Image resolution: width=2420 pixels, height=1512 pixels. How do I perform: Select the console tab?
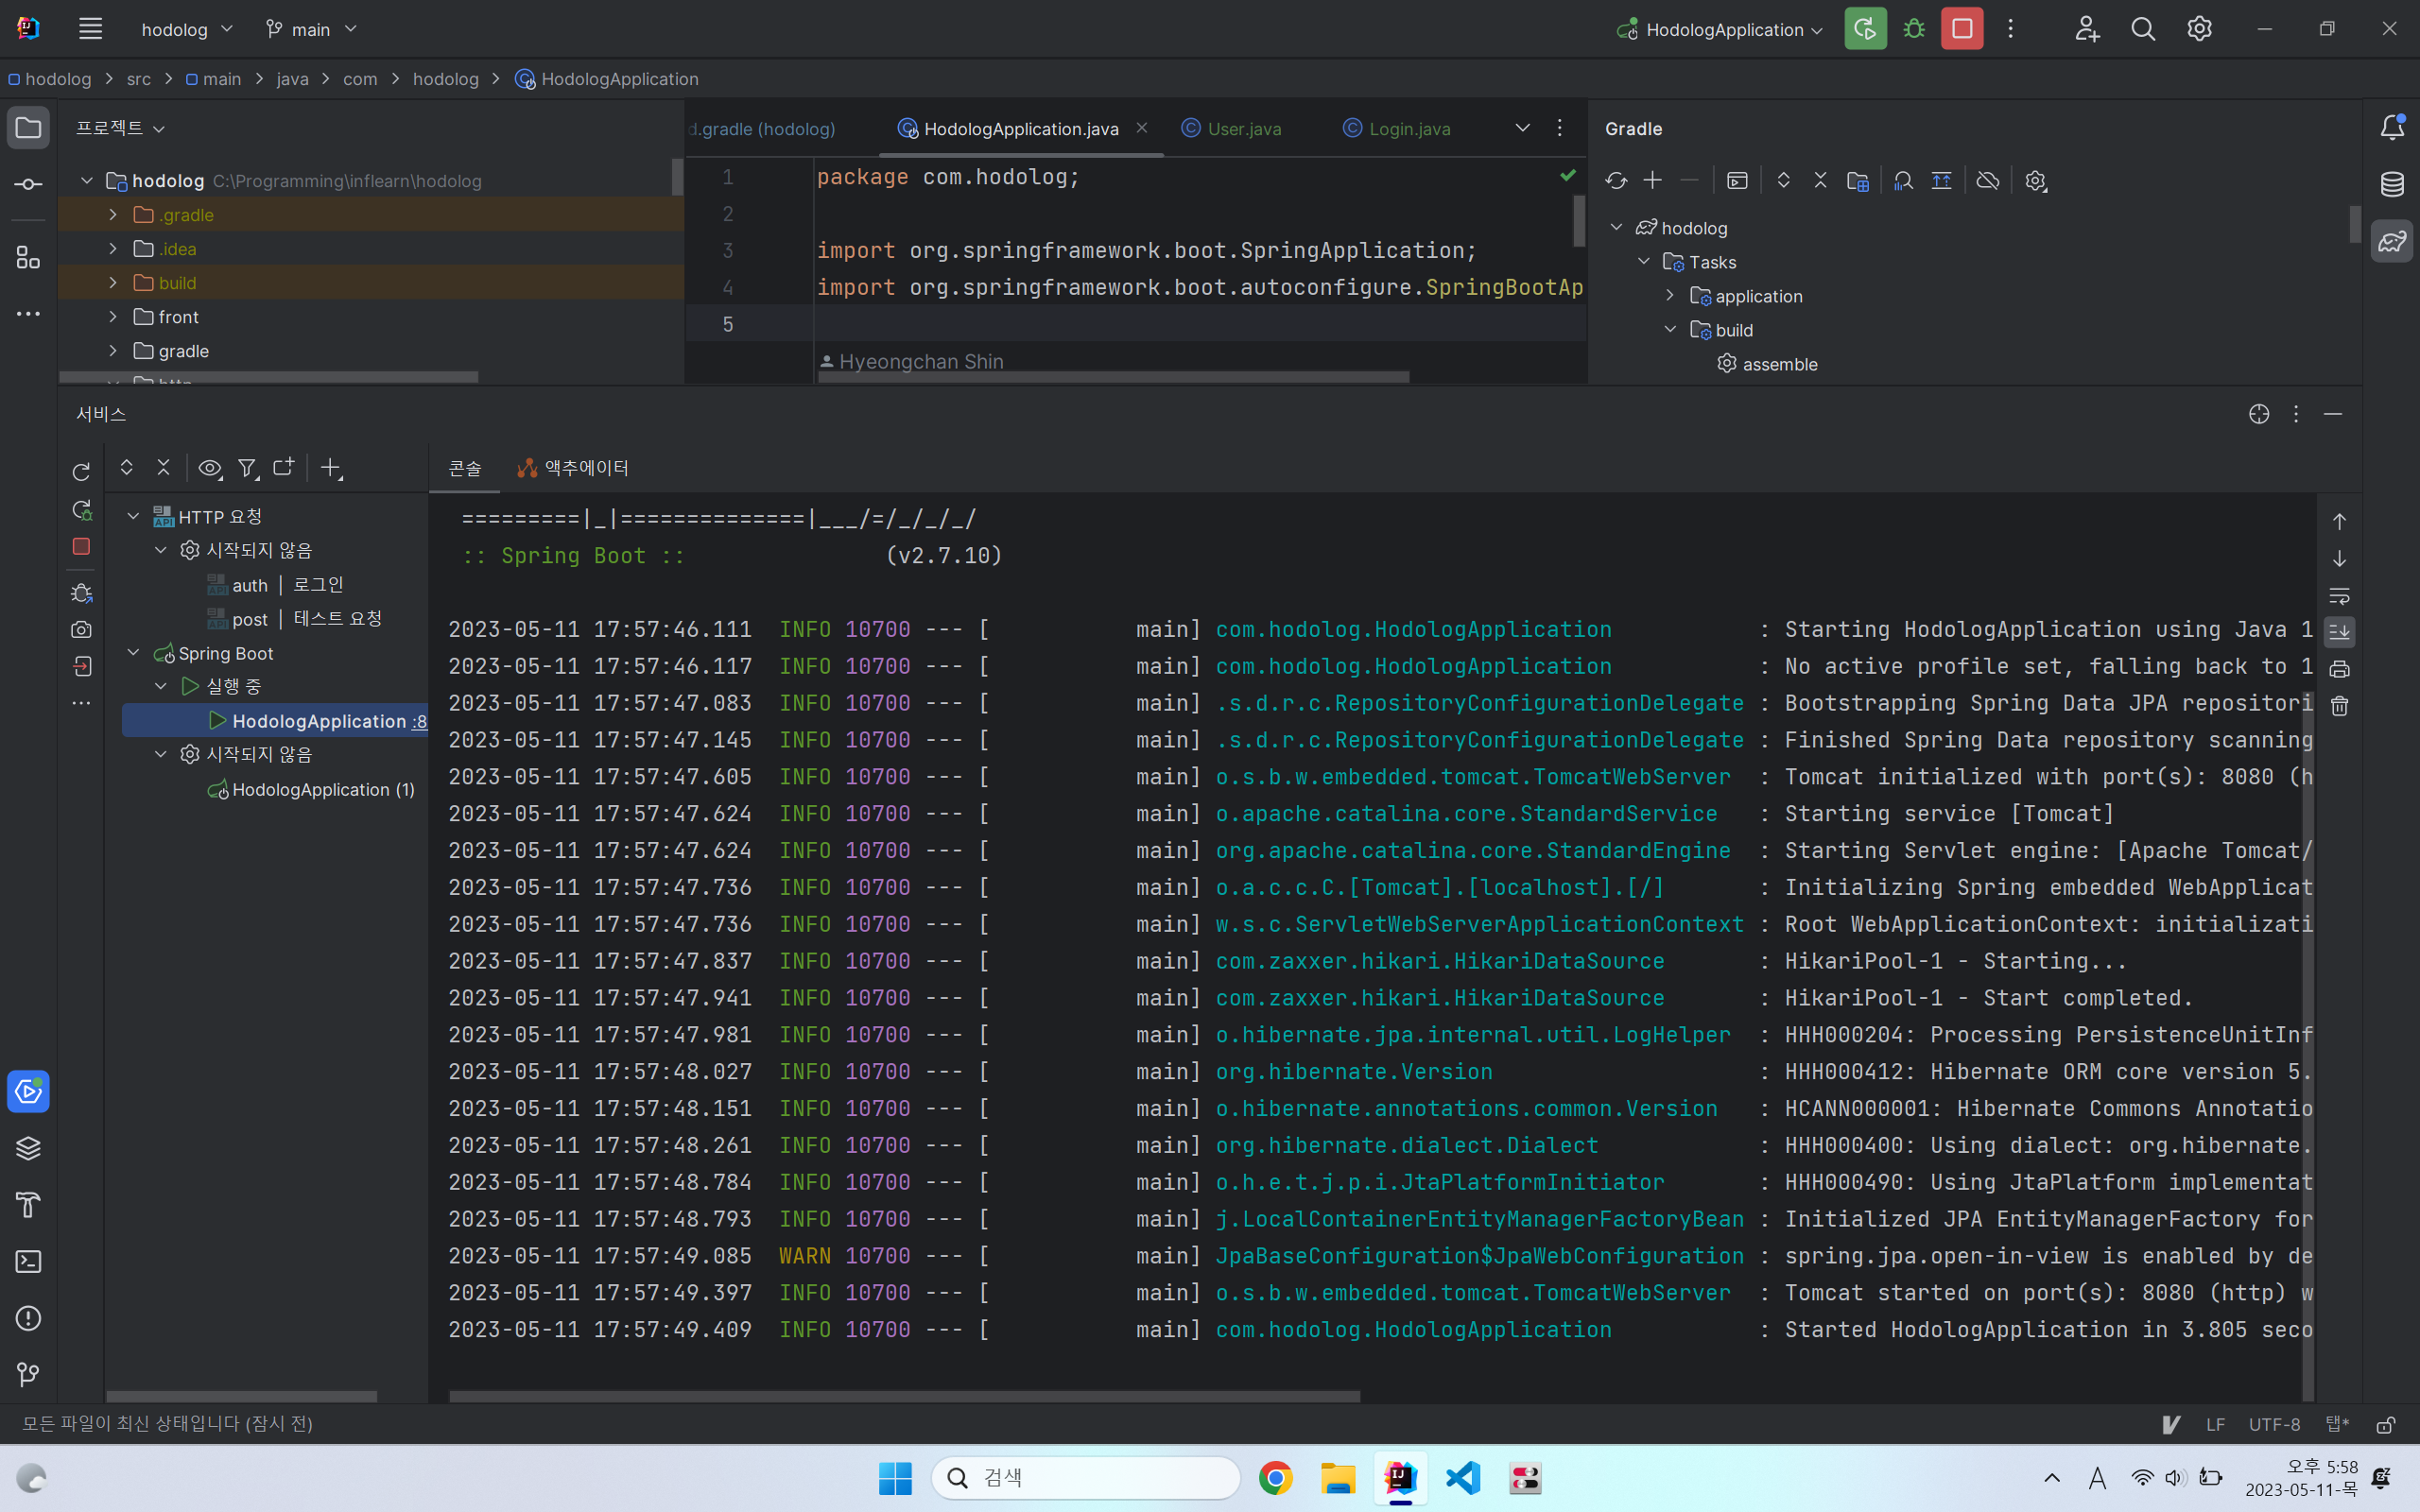tap(464, 468)
